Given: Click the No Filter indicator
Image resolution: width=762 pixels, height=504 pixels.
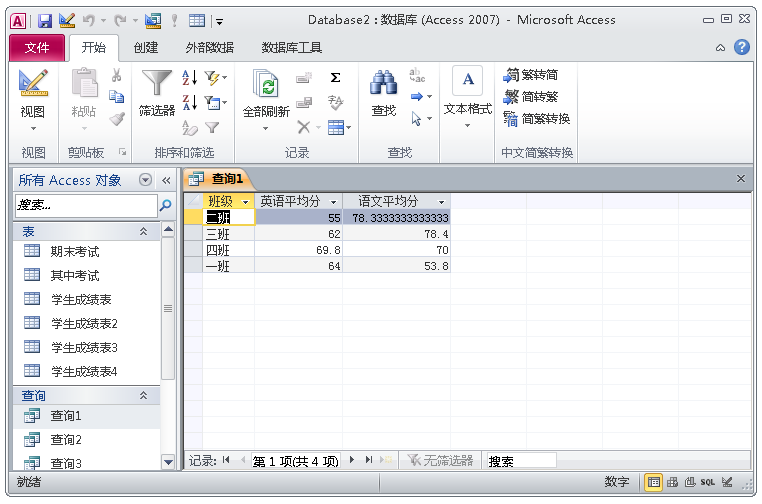Looking at the screenshot, I should click(x=440, y=460).
